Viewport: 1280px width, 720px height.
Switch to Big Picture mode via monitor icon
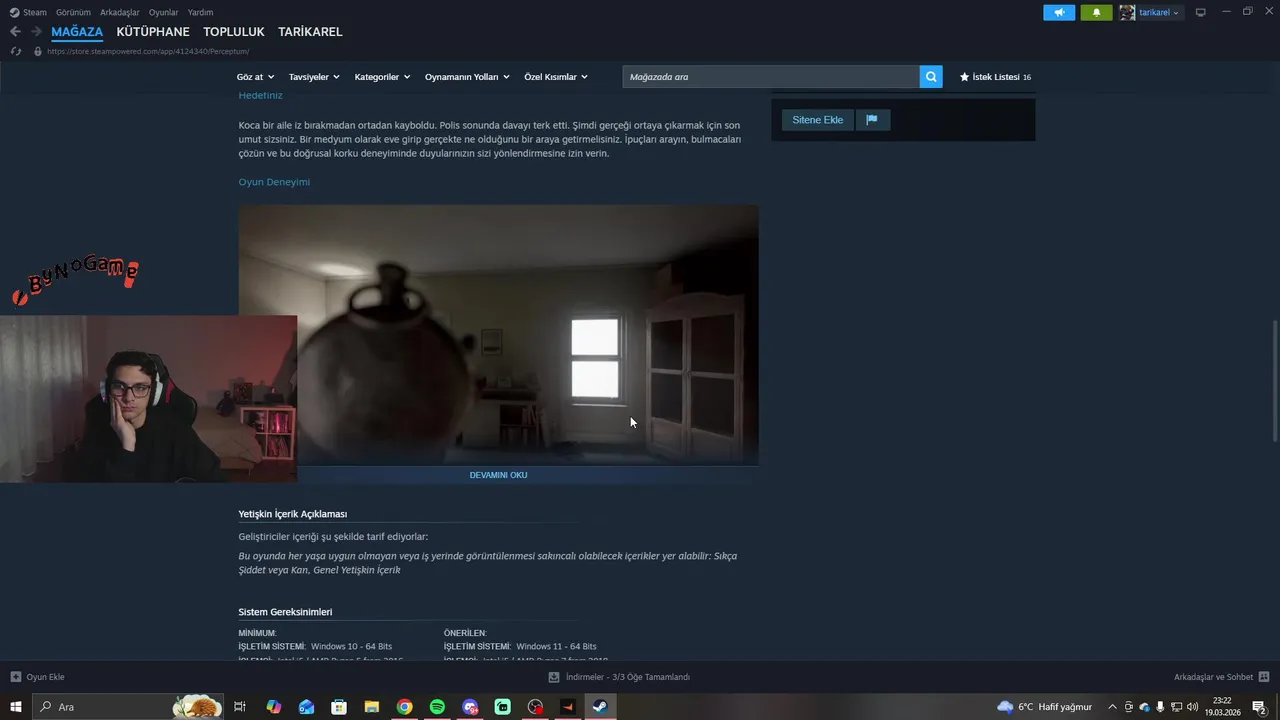[1201, 12]
